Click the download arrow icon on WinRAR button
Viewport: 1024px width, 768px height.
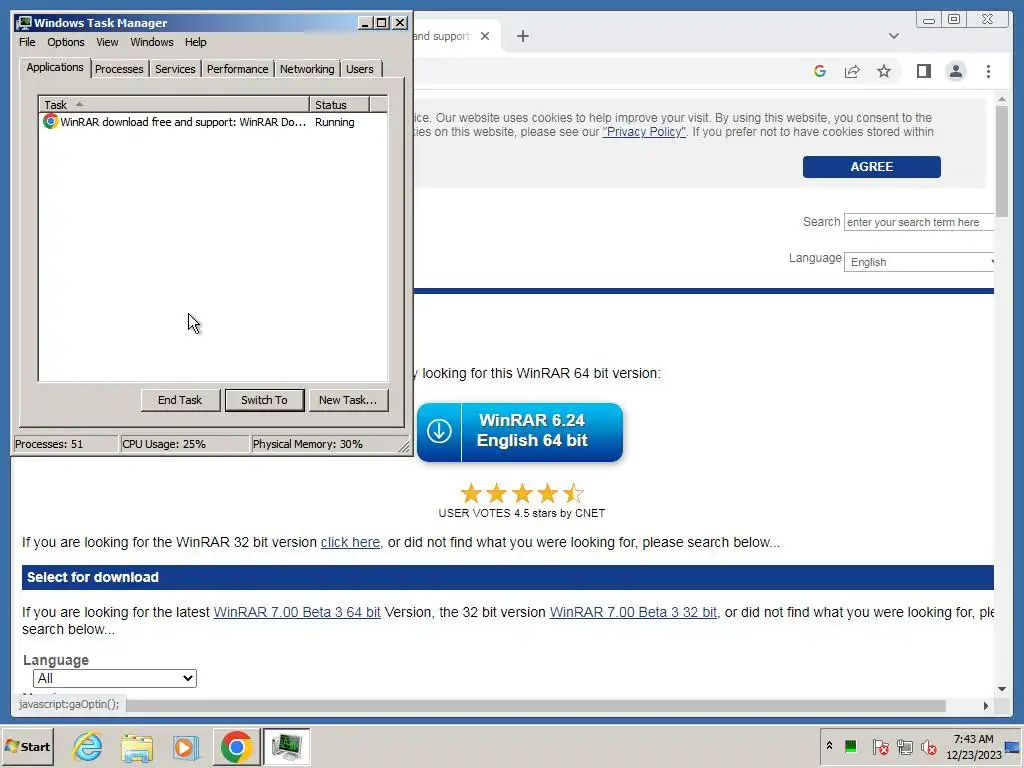coord(439,431)
